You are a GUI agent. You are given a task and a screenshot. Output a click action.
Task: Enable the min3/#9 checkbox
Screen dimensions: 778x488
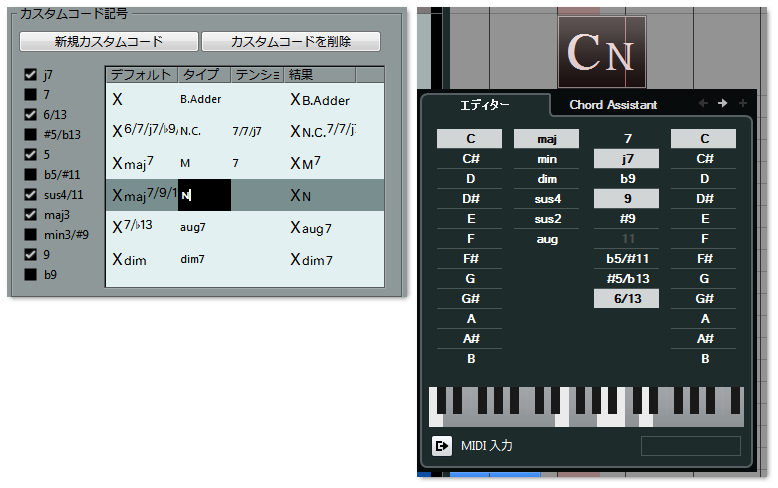[30, 234]
